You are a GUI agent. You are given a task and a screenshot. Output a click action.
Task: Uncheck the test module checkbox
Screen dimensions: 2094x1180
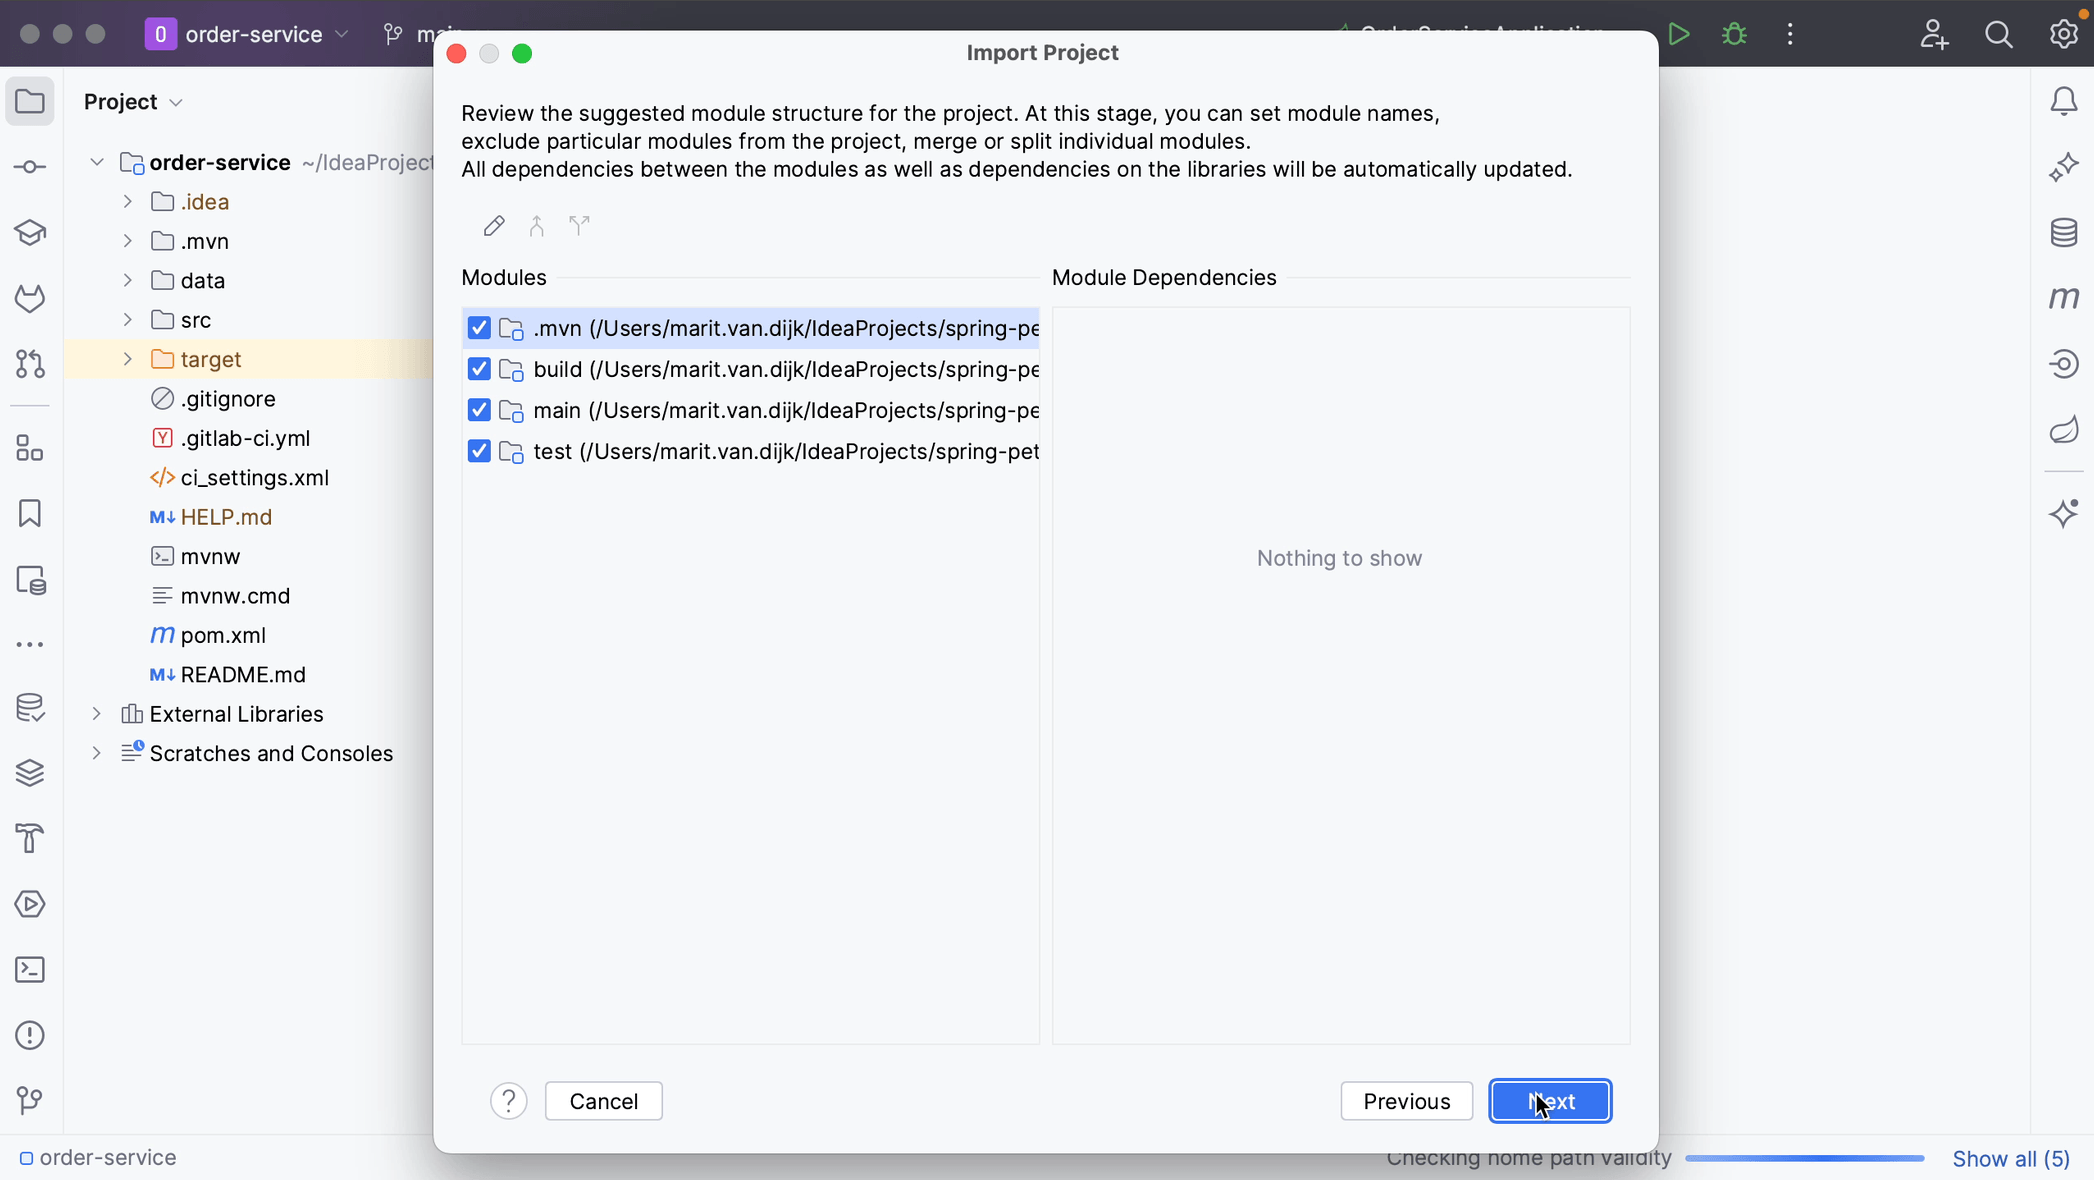tap(479, 451)
